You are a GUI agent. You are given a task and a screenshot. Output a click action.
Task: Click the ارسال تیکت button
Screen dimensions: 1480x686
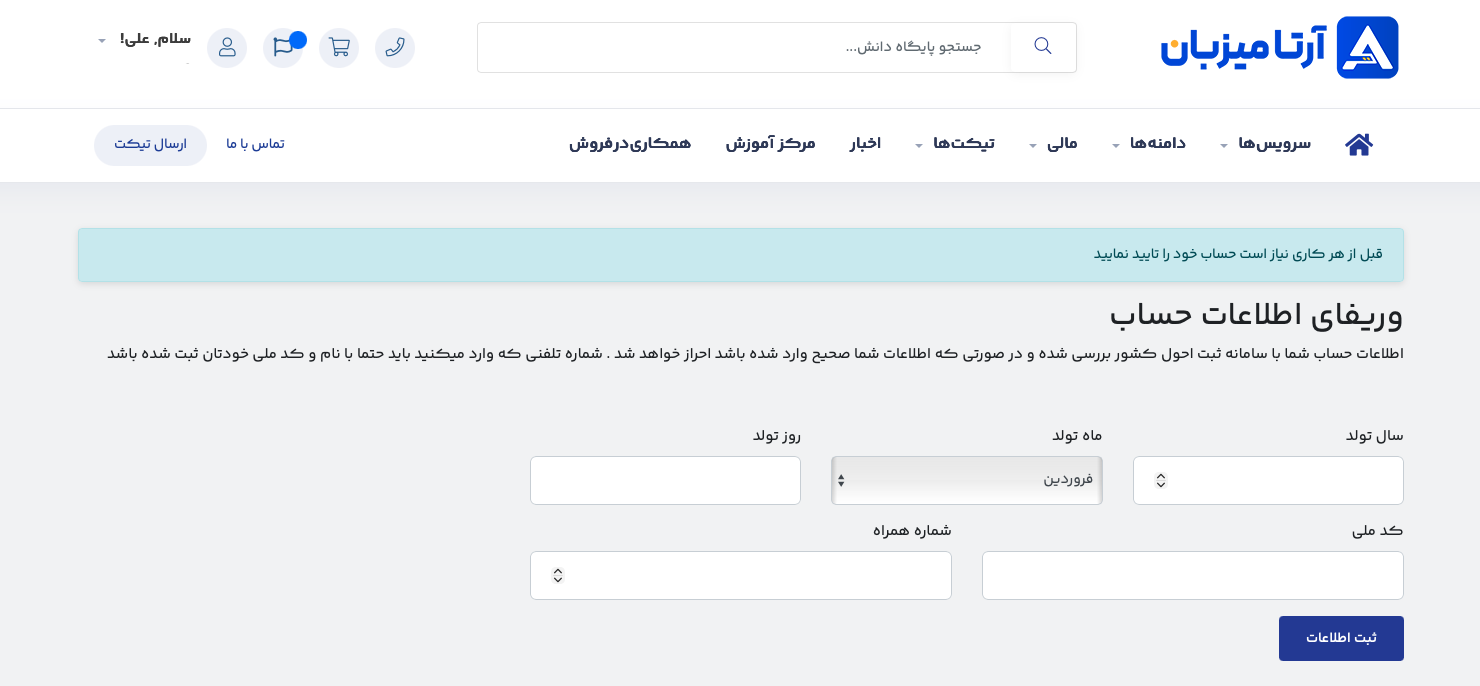point(150,145)
